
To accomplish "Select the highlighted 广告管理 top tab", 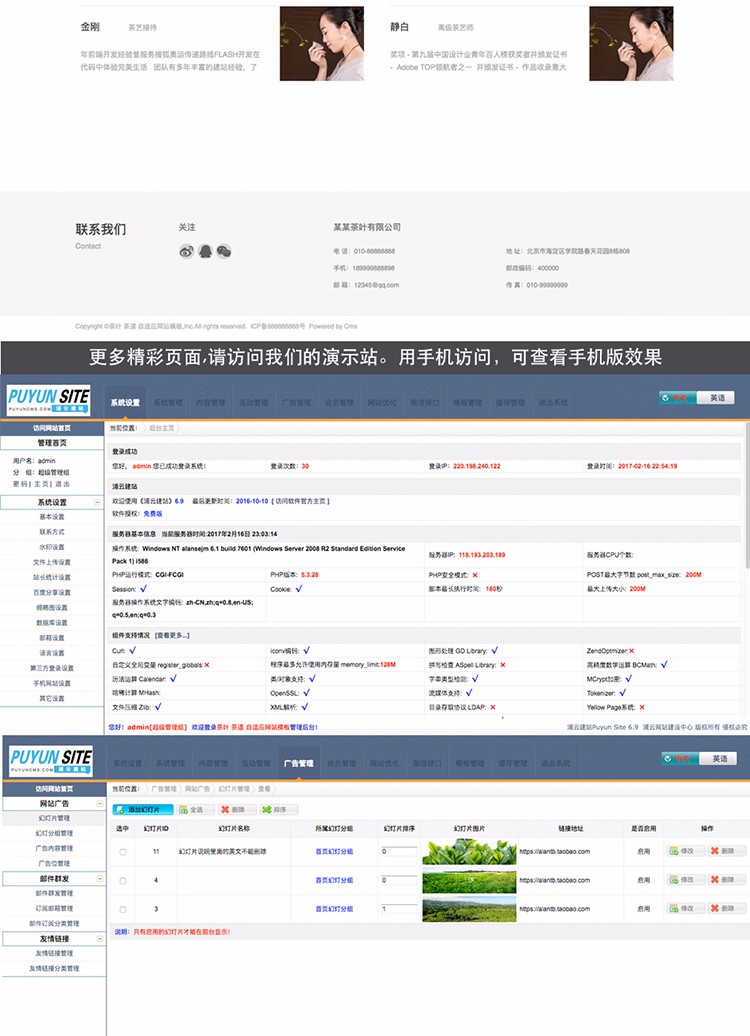I will point(299,764).
